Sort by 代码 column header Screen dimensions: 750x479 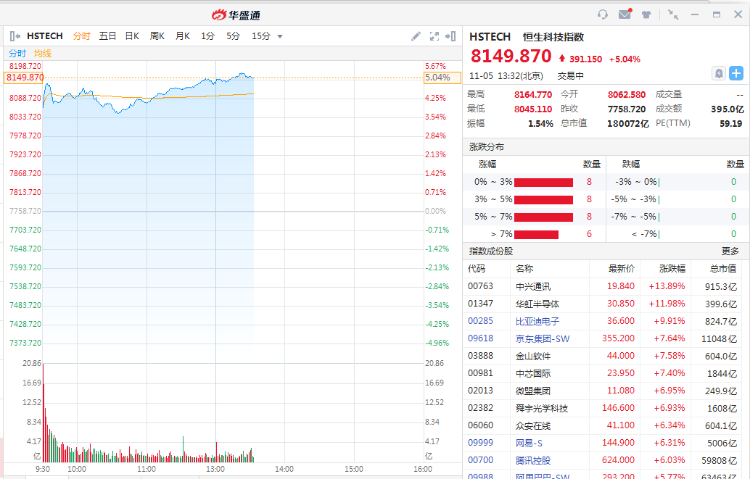[x=476, y=268]
